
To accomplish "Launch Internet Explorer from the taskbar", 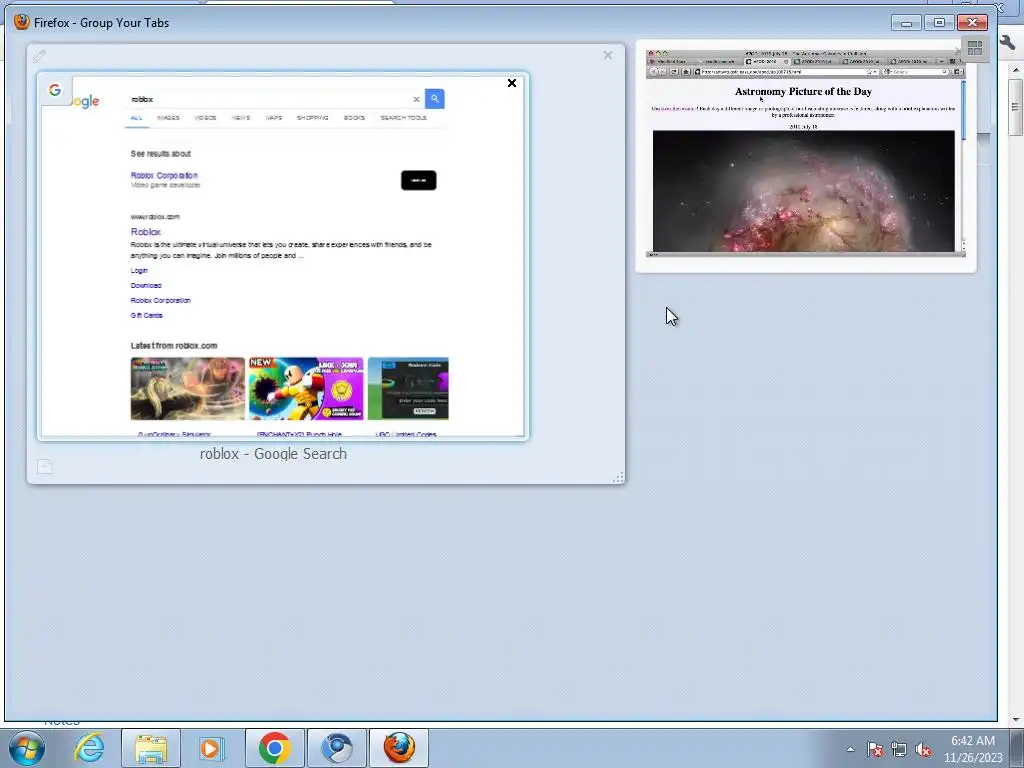I will 89,748.
